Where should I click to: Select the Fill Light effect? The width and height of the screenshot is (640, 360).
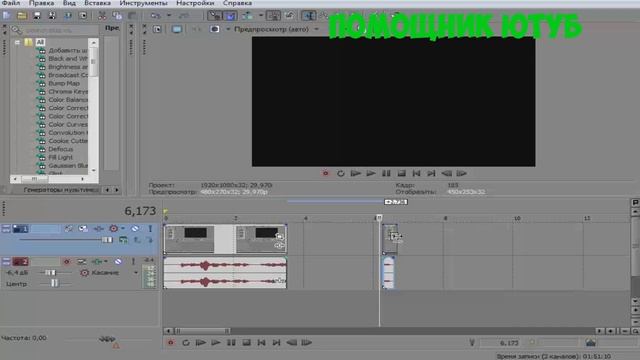[x=60, y=157]
